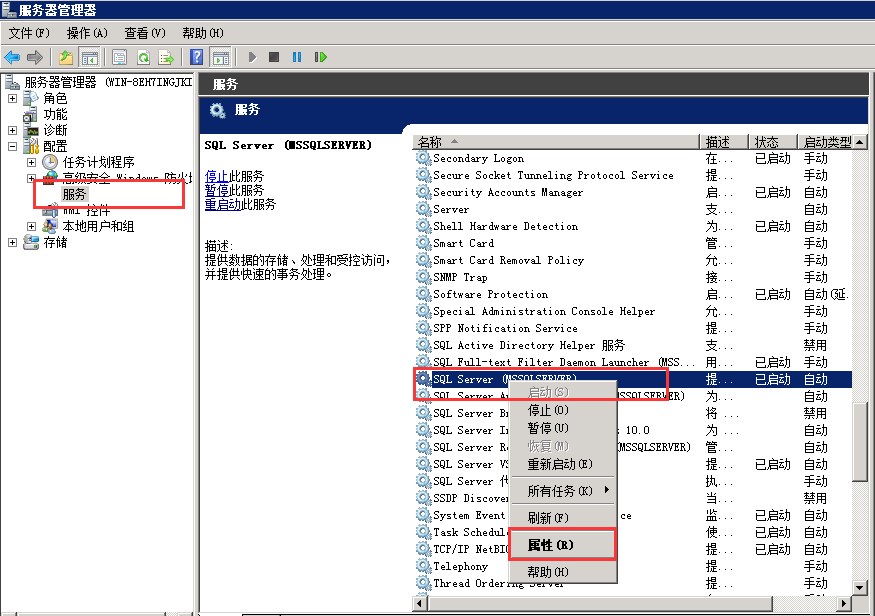Choose 停止(O) in the context menu
This screenshot has width=875, height=616.
coord(563,410)
